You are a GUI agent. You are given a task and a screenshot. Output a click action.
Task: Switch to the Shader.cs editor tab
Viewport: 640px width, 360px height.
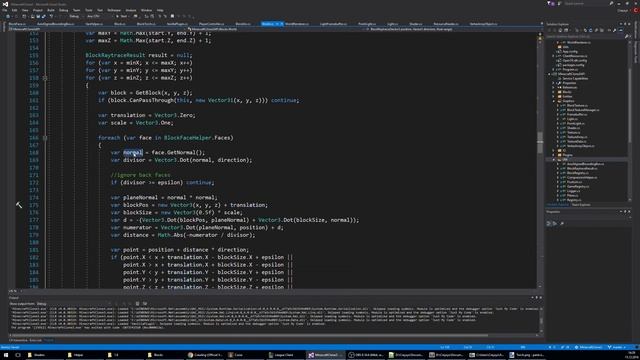click(416, 24)
